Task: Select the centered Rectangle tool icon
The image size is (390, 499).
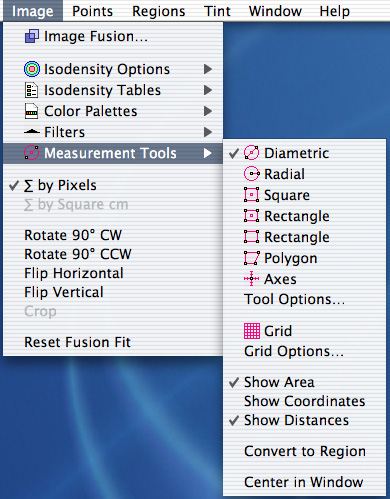Action: (251, 216)
